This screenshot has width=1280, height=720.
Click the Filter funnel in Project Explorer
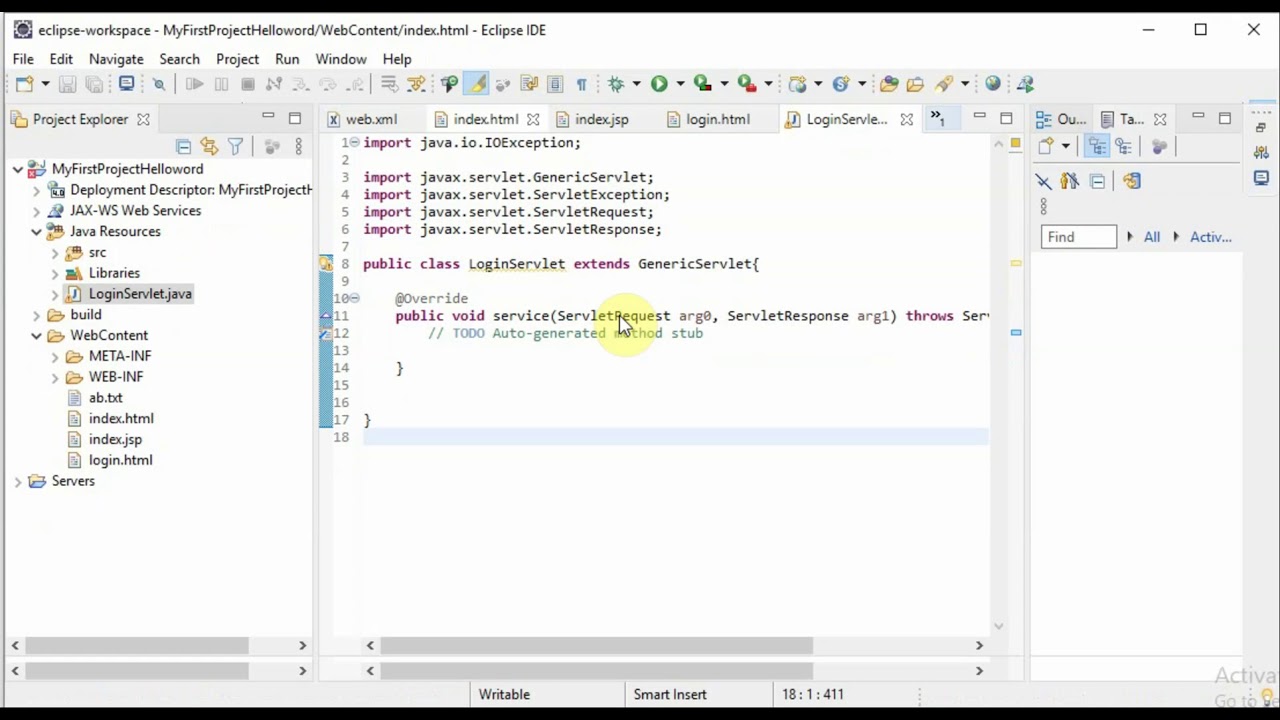click(x=236, y=147)
